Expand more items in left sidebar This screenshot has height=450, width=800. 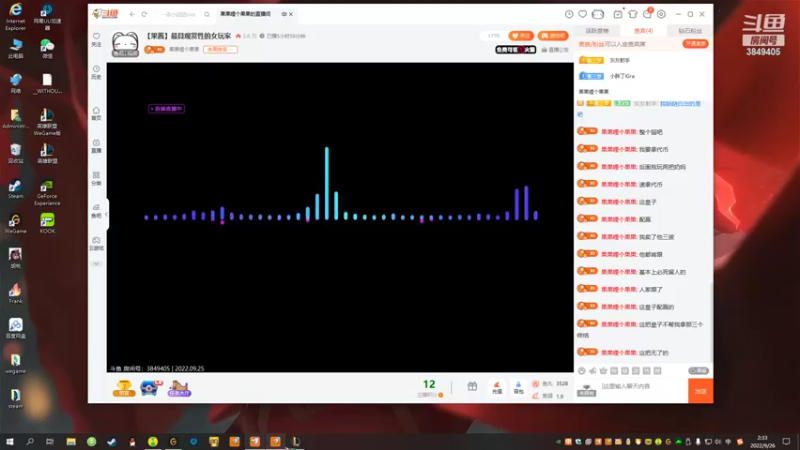pyautogui.click(x=96, y=264)
